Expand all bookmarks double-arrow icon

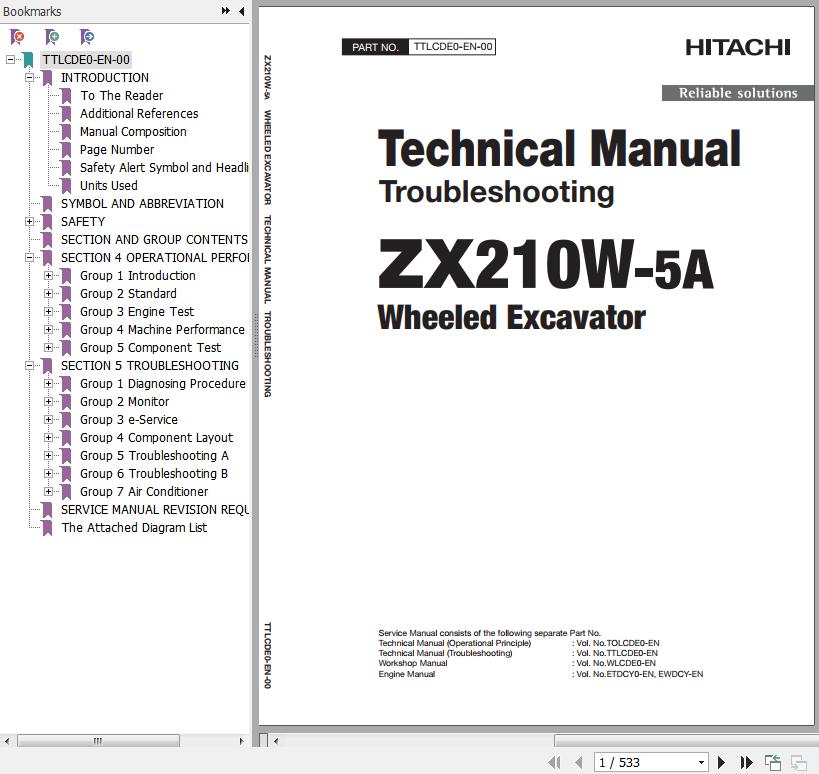(226, 11)
